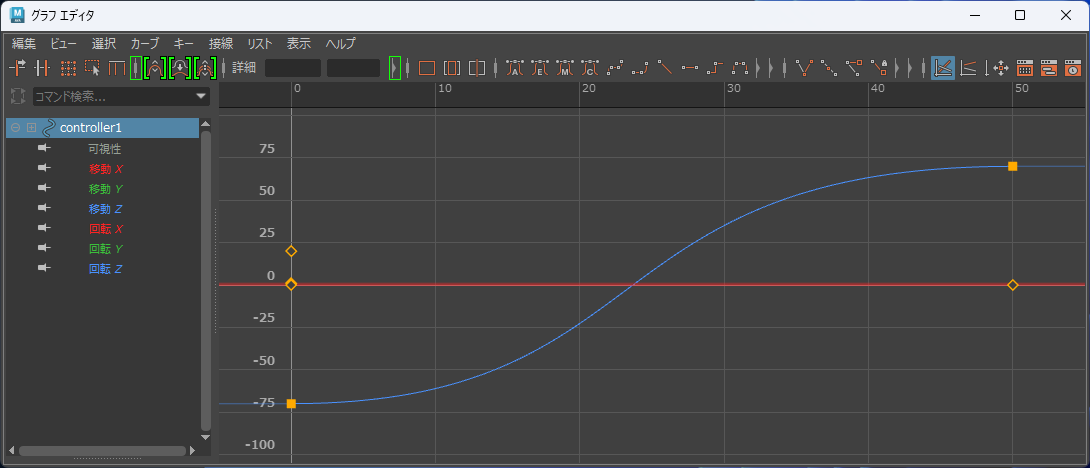The image size is (1090, 468).
Task: Select the filled key at frame 0, value -75
Action: point(291,403)
